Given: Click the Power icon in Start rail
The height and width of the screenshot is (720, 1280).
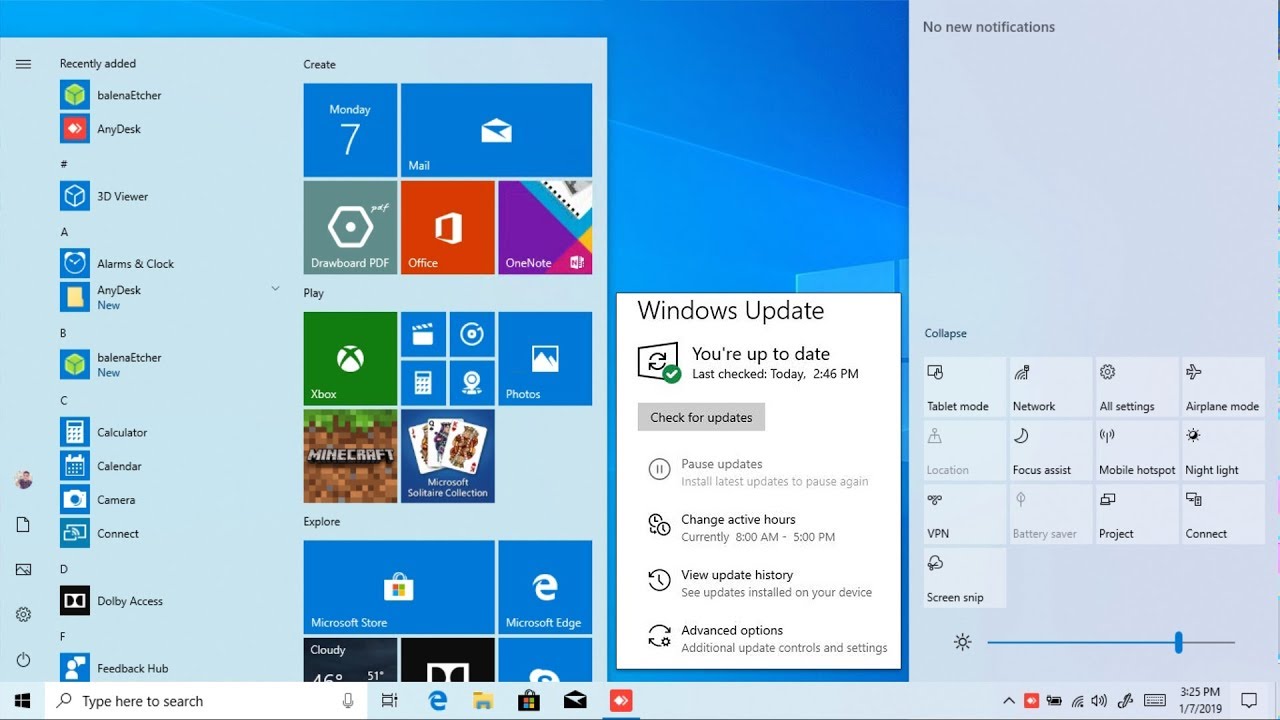Looking at the screenshot, I should 24,660.
